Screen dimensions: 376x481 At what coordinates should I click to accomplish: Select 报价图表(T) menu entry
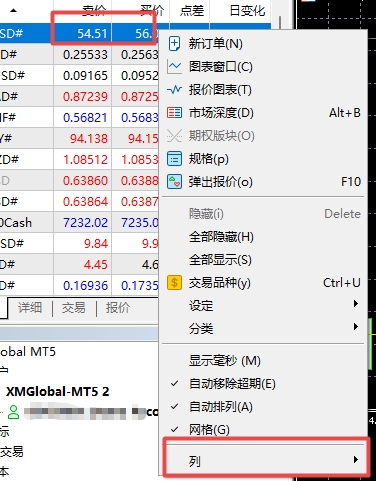(x=263, y=90)
